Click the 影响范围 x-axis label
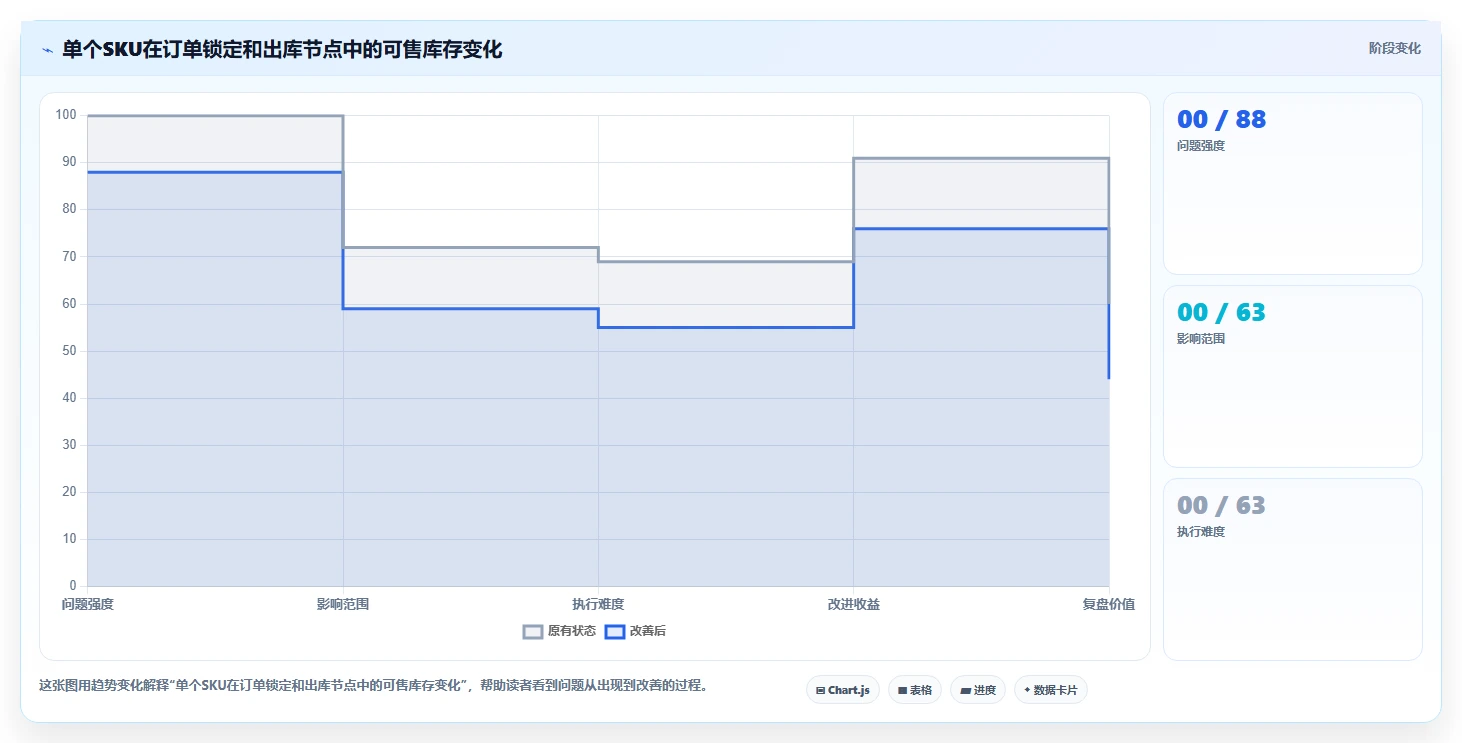The image size is (1462, 743). pyautogui.click(x=343, y=604)
